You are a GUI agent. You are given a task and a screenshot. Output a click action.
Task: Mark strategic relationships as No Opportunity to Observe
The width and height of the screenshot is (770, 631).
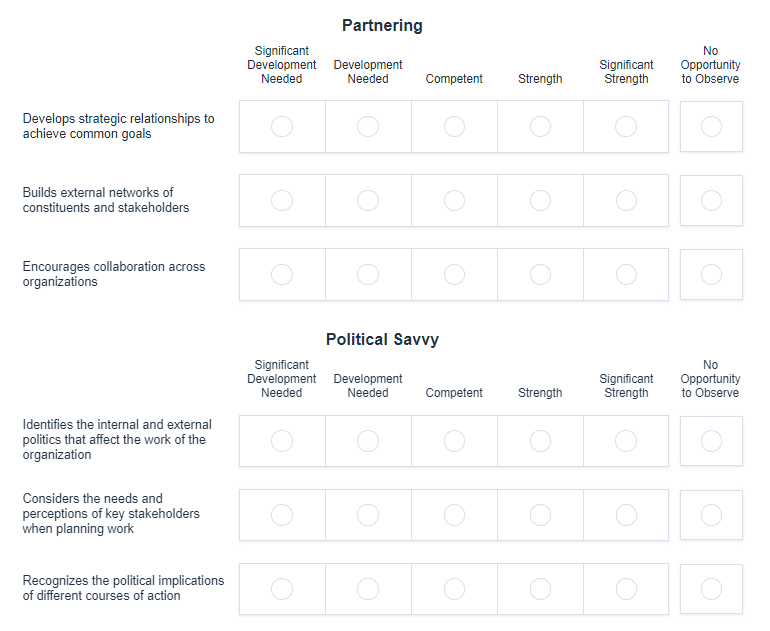(x=711, y=126)
